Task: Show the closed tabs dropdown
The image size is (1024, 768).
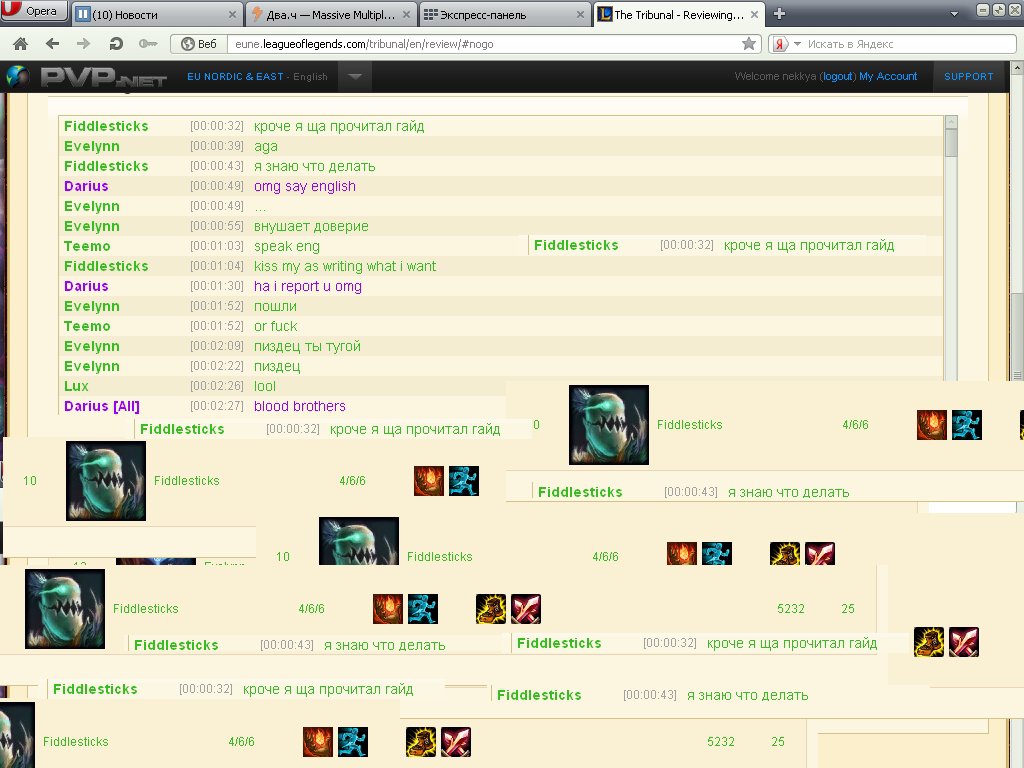Action: pyautogui.click(x=954, y=14)
